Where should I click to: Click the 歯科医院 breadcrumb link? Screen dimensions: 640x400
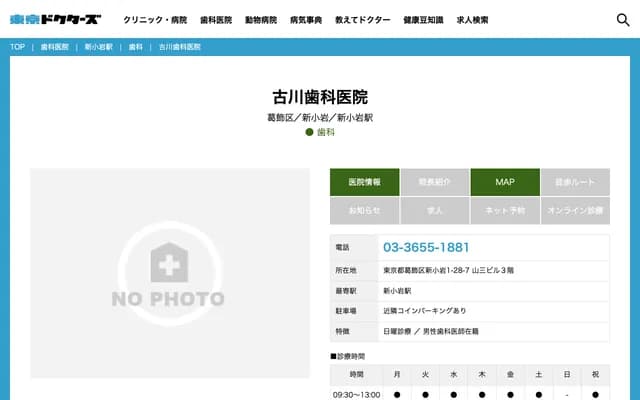55,47
